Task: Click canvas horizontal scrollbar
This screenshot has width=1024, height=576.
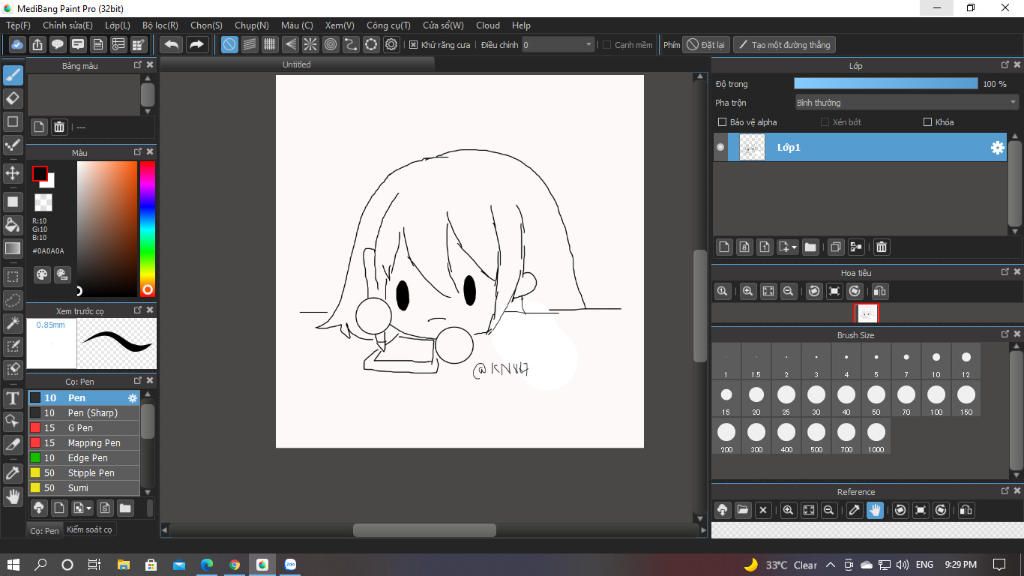Action: point(424,530)
